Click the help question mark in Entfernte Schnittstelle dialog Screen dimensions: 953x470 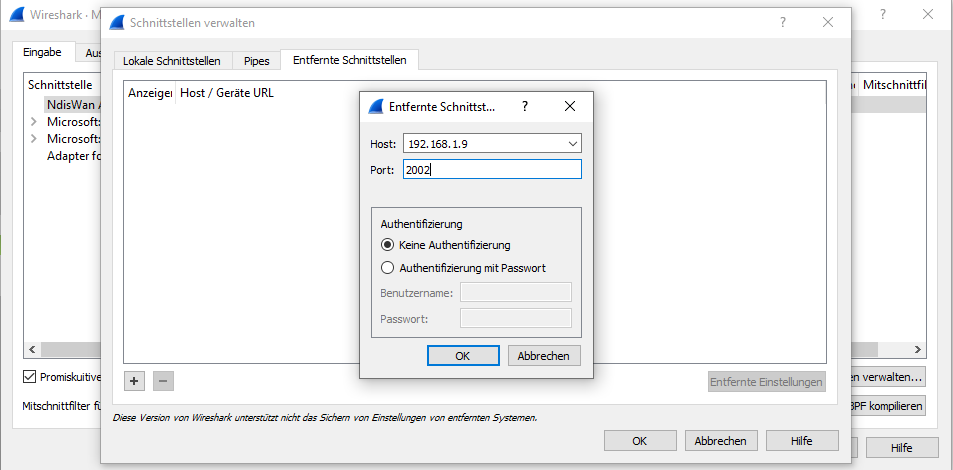[525, 106]
